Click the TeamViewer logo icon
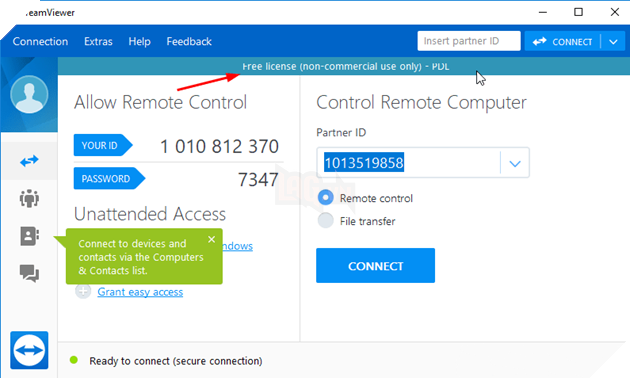 [x=29, y=350]
